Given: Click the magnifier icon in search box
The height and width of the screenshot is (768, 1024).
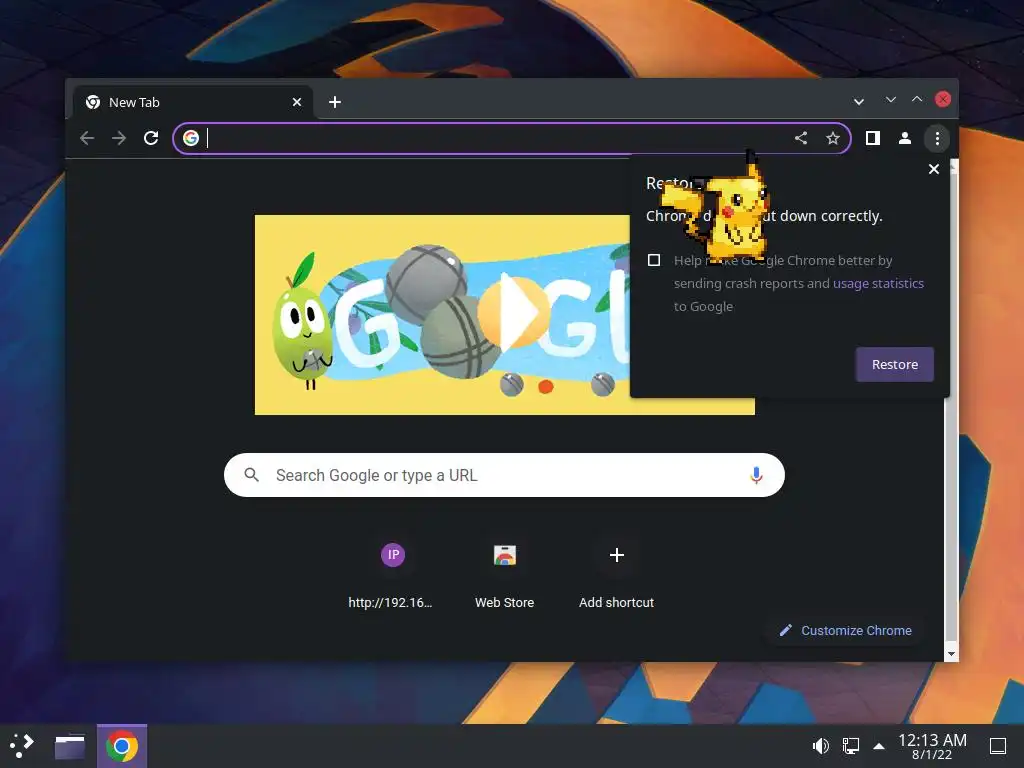Looking at the screenshot, I should (251, 475).
